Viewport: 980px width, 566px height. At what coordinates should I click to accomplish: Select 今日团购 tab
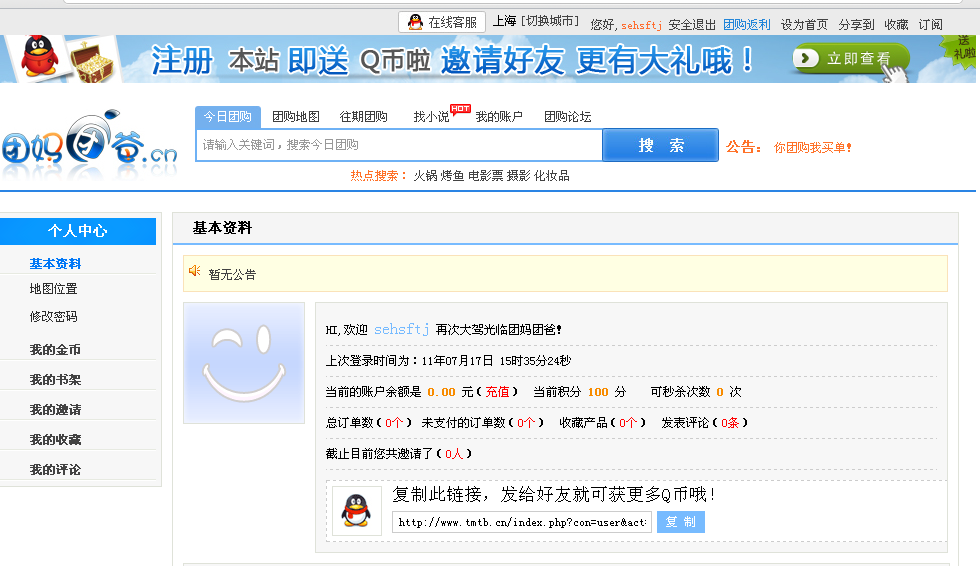click(x=228, y=117)
